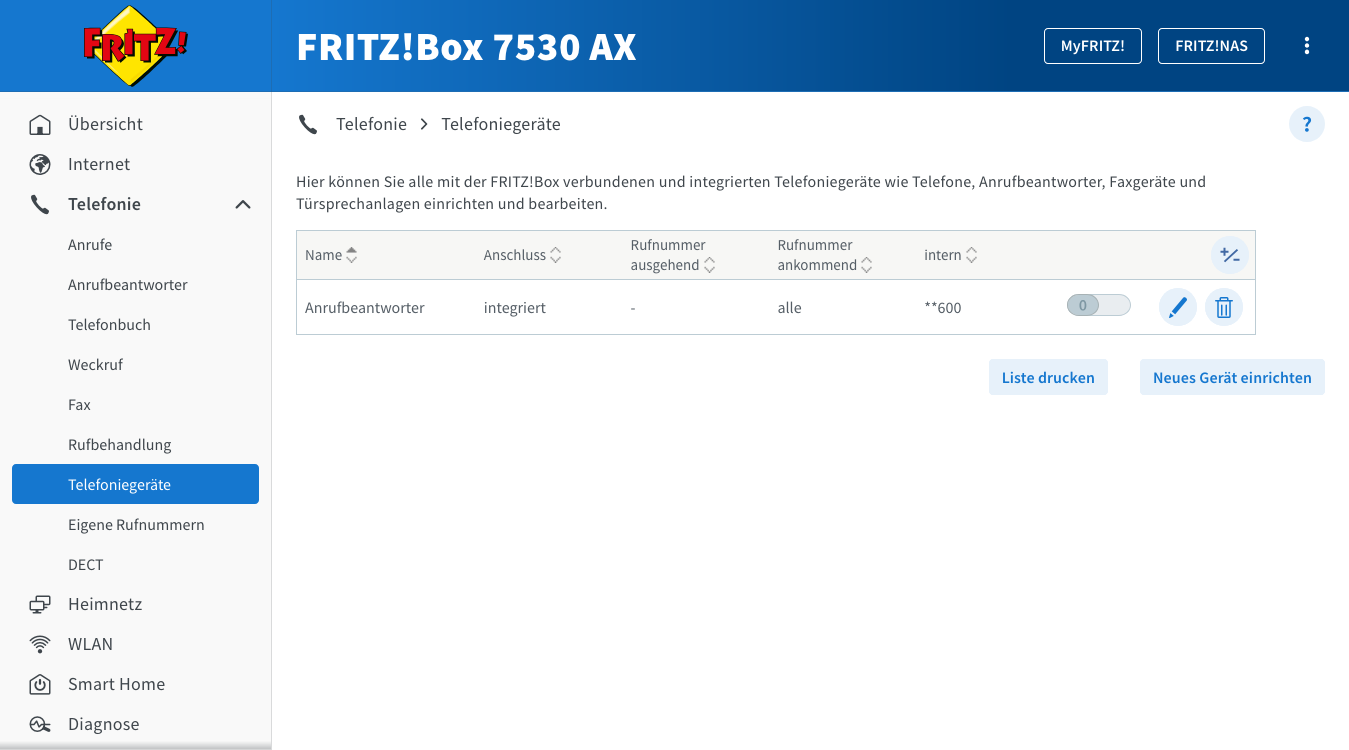Click the FRITZ!NAS button
Screen dimensions: 1349x750
1211,46
